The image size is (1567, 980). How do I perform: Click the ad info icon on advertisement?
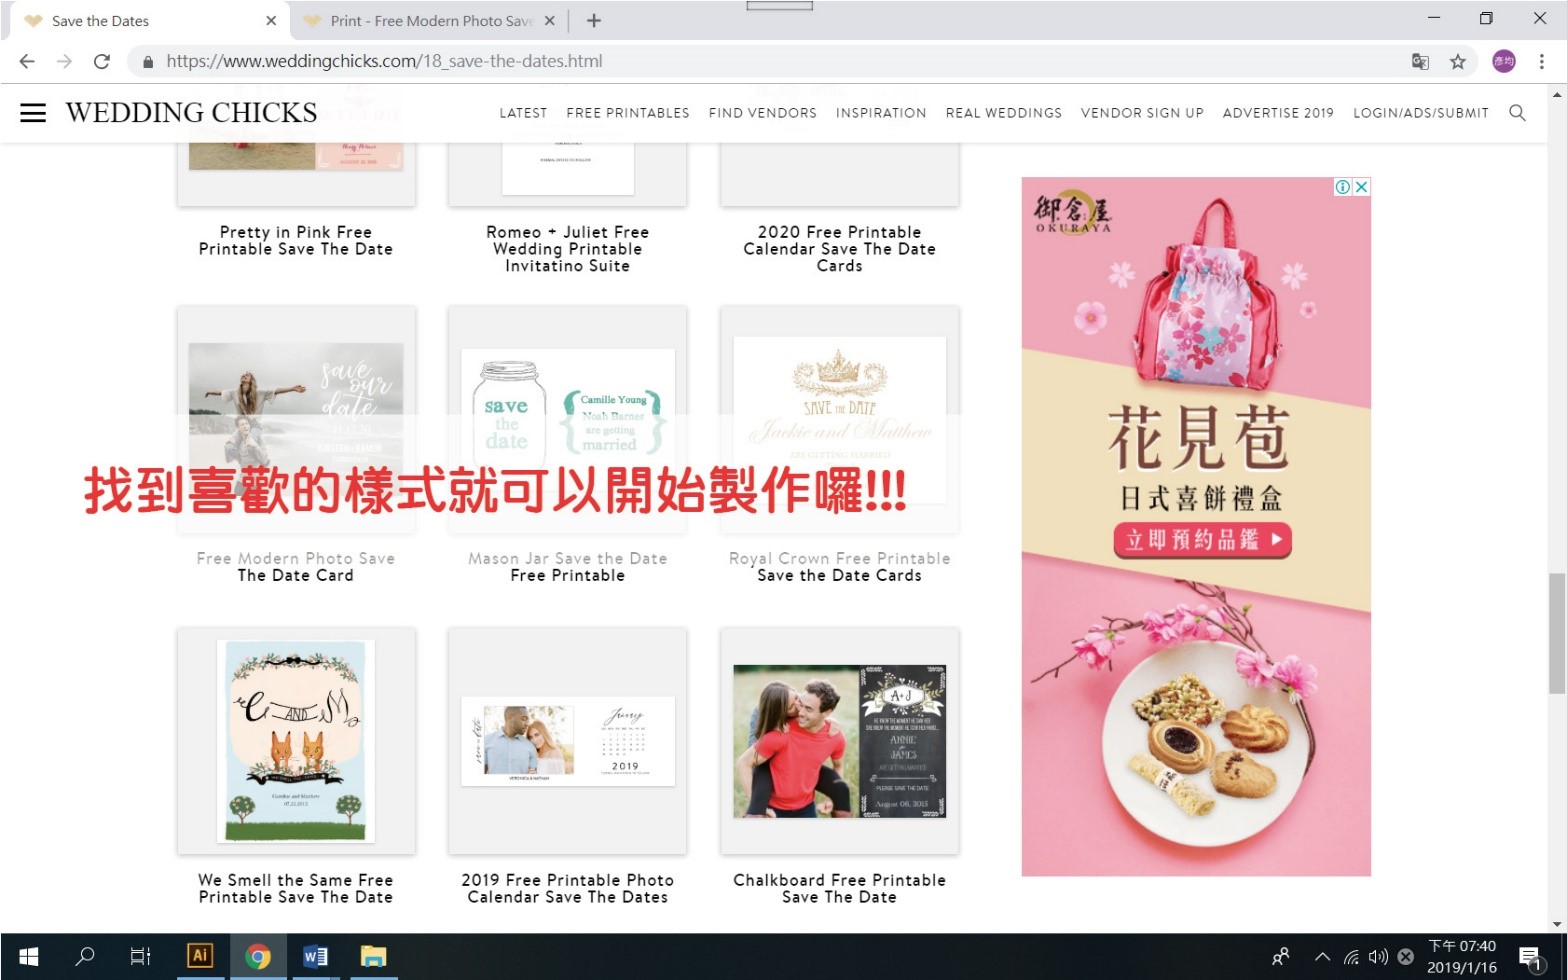click(x=1343, y=187)
